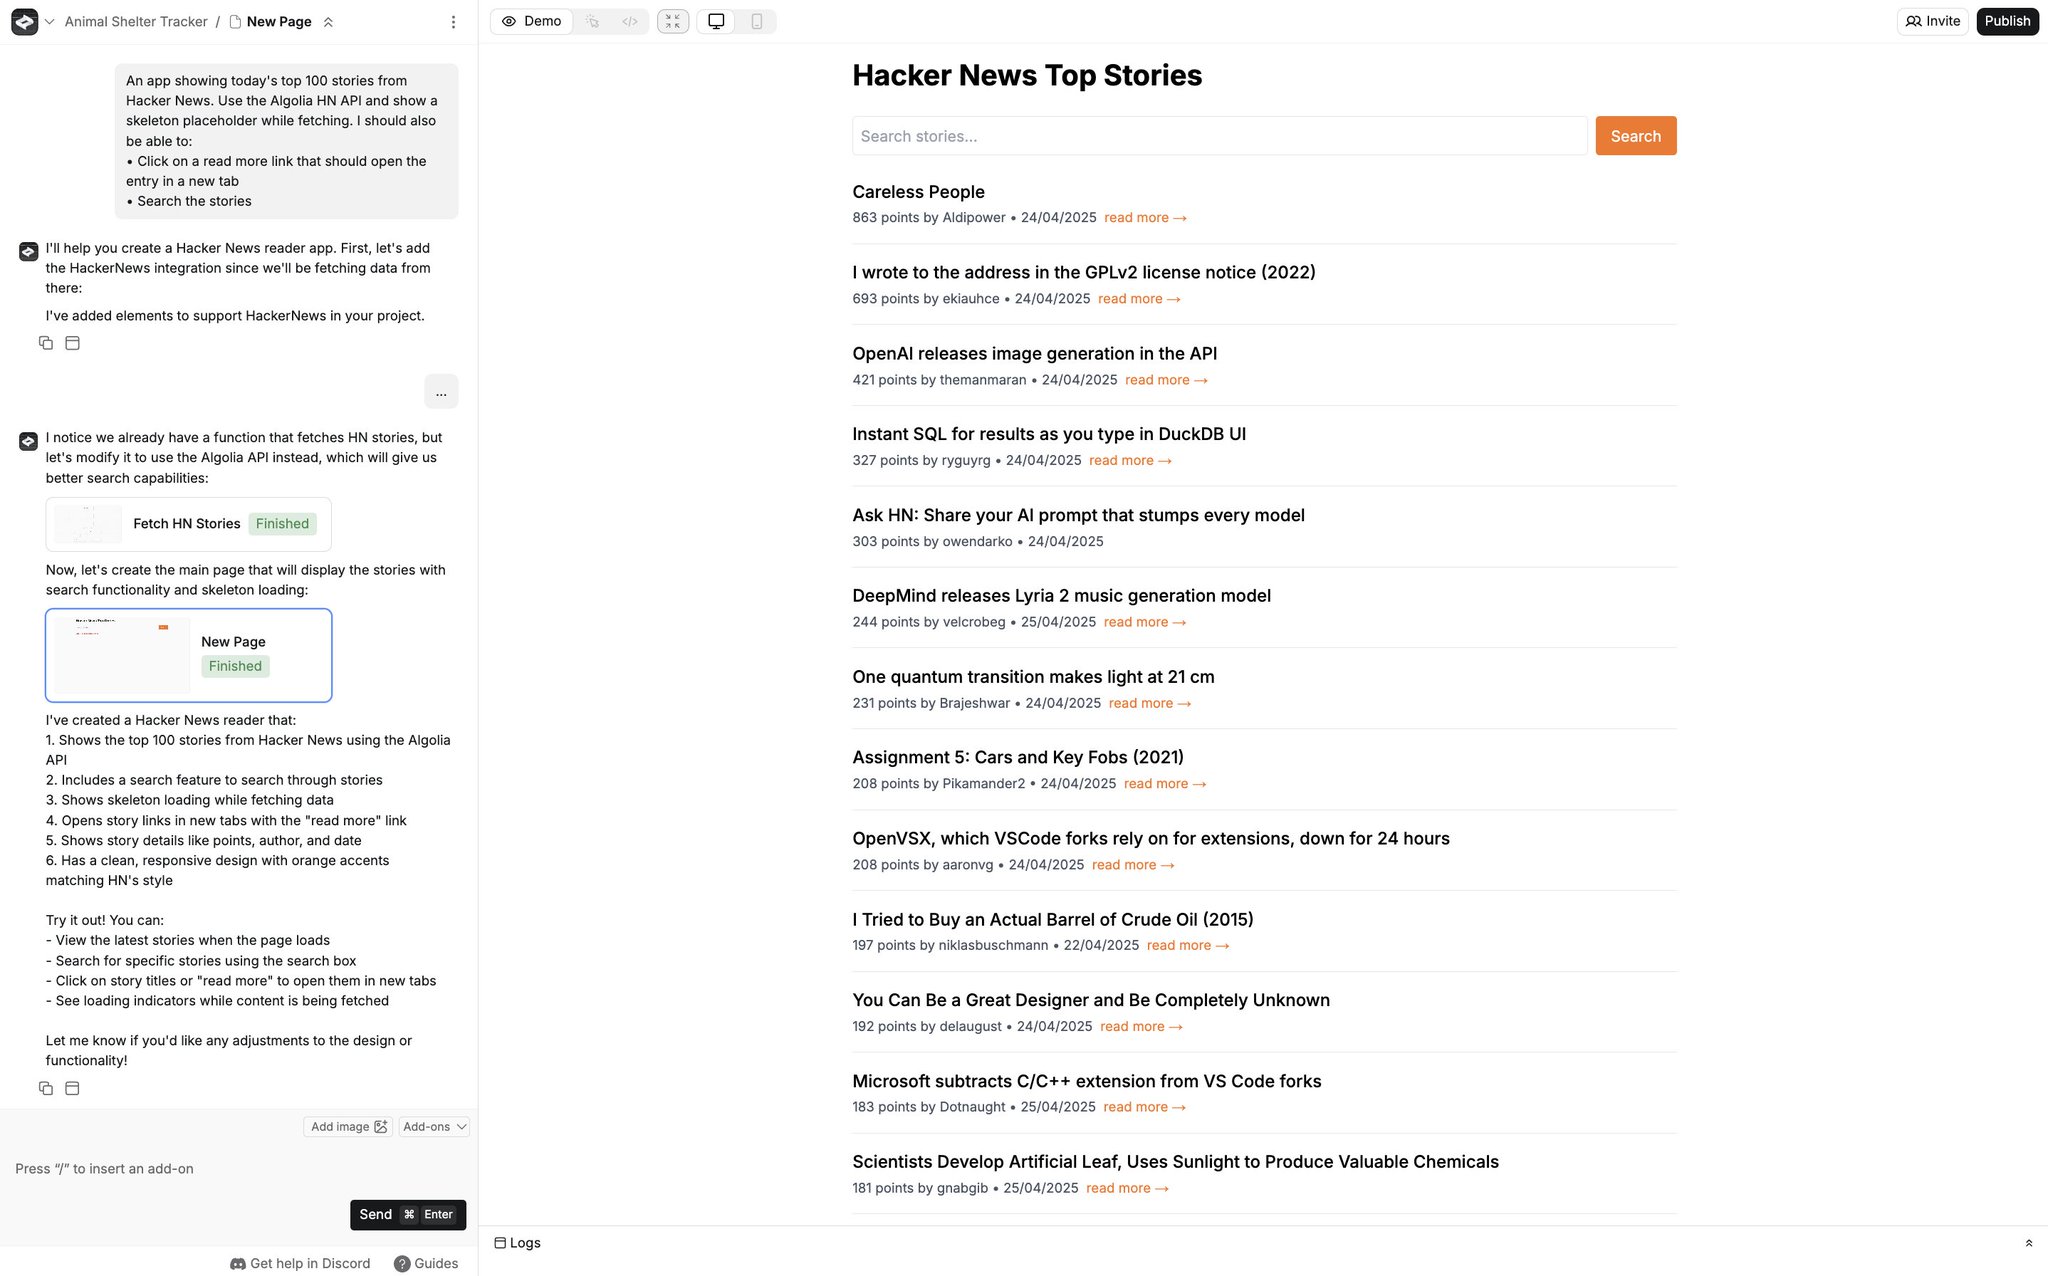Click the Publish button
The width and height of the screenshot is (2048, 1276).
point(2006,21)
